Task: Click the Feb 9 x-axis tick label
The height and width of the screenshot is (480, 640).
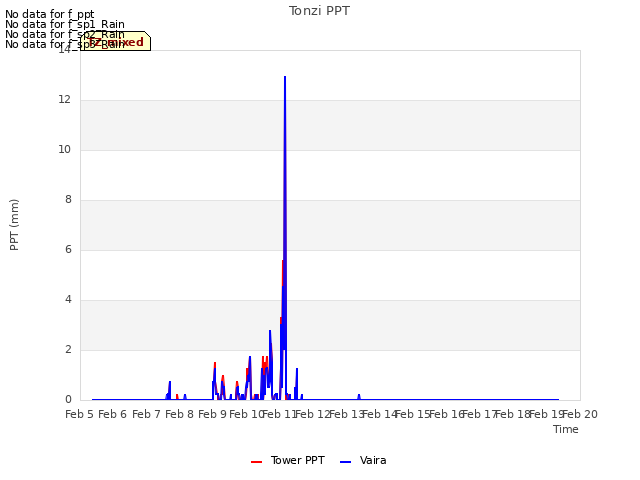Action: point(212,415)
